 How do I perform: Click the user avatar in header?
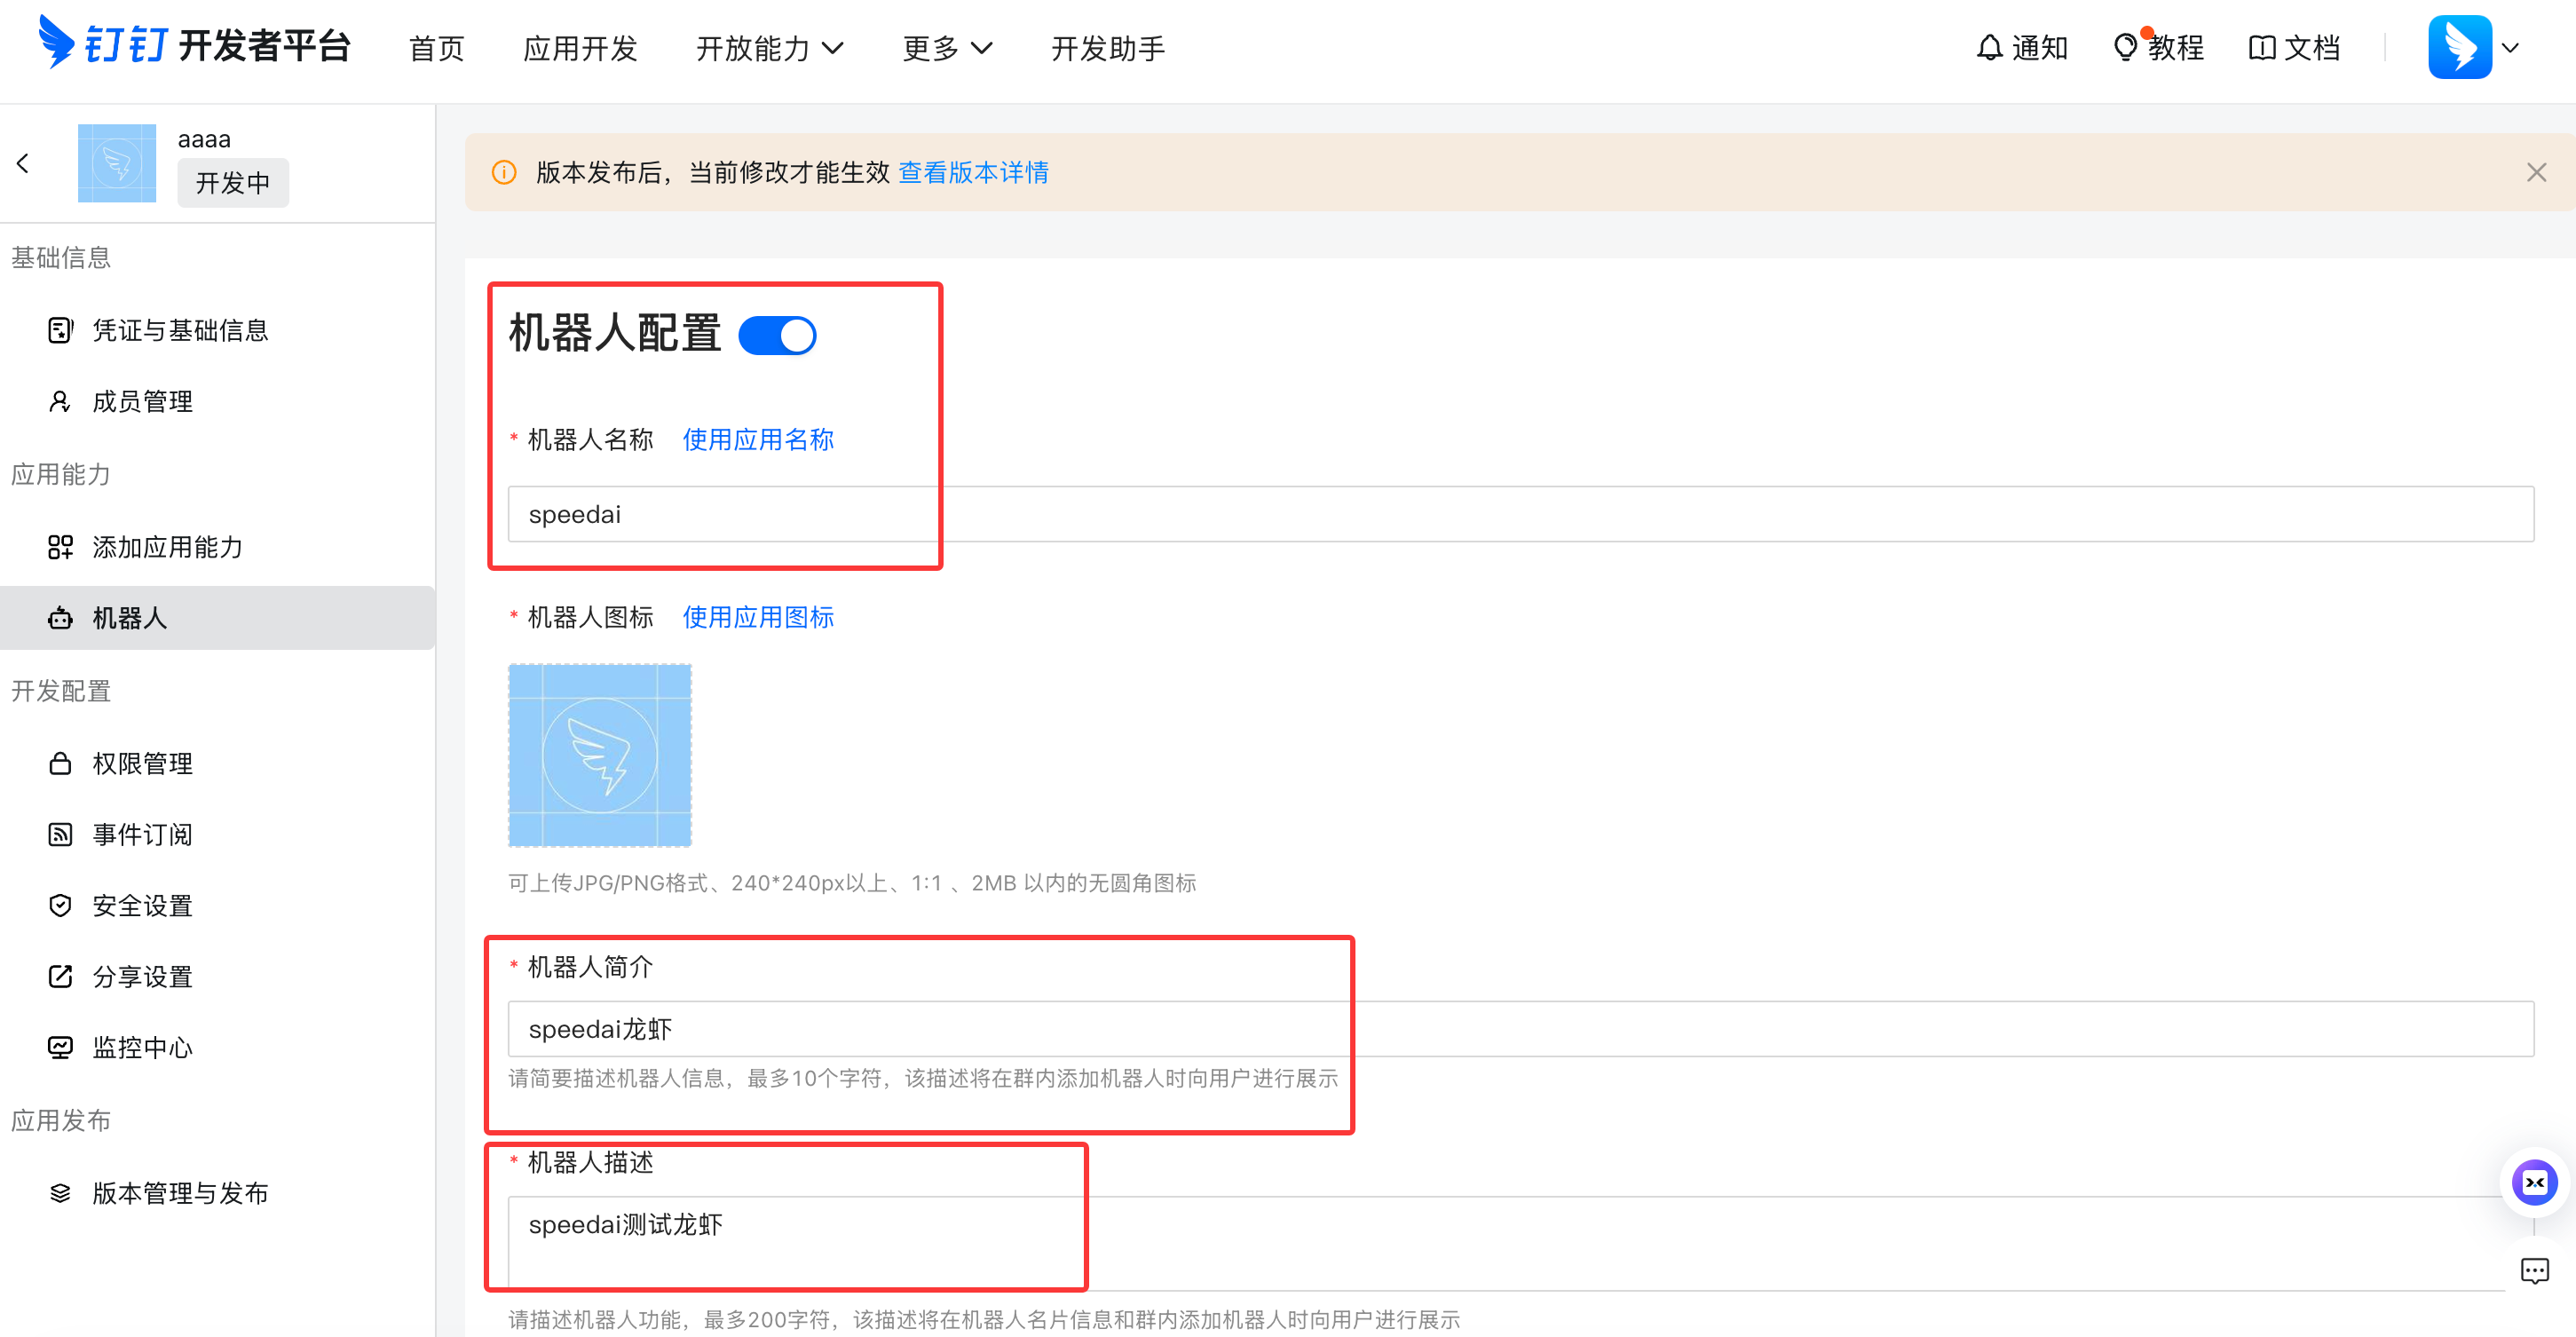coord(2459,47)
